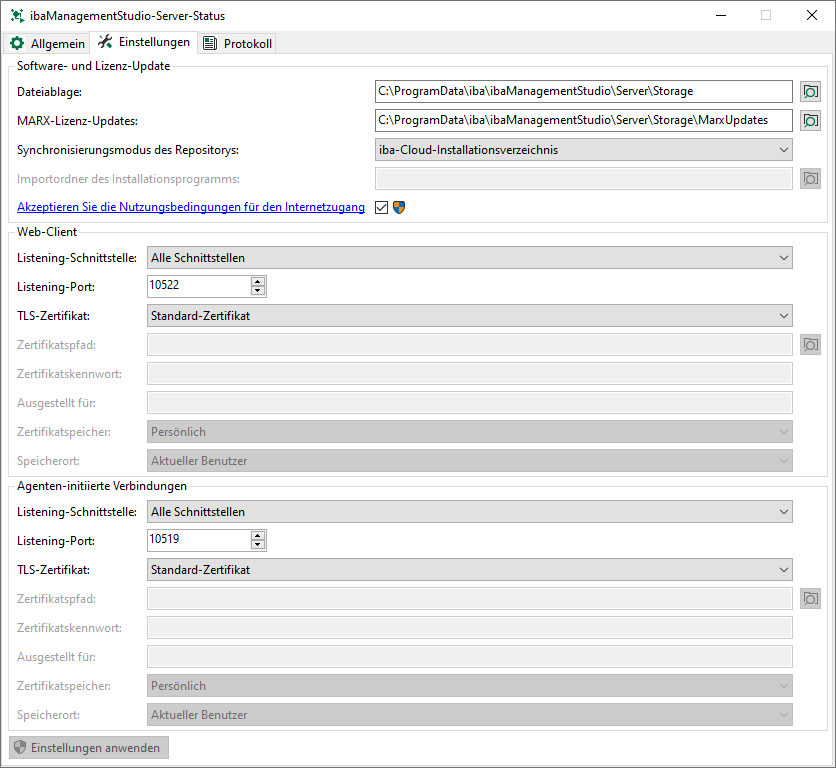Increase the Web-Client Listening-Port with up arrow
This screenshot has height=768, width=836.
pyautogui.click(x=258, y=281)
